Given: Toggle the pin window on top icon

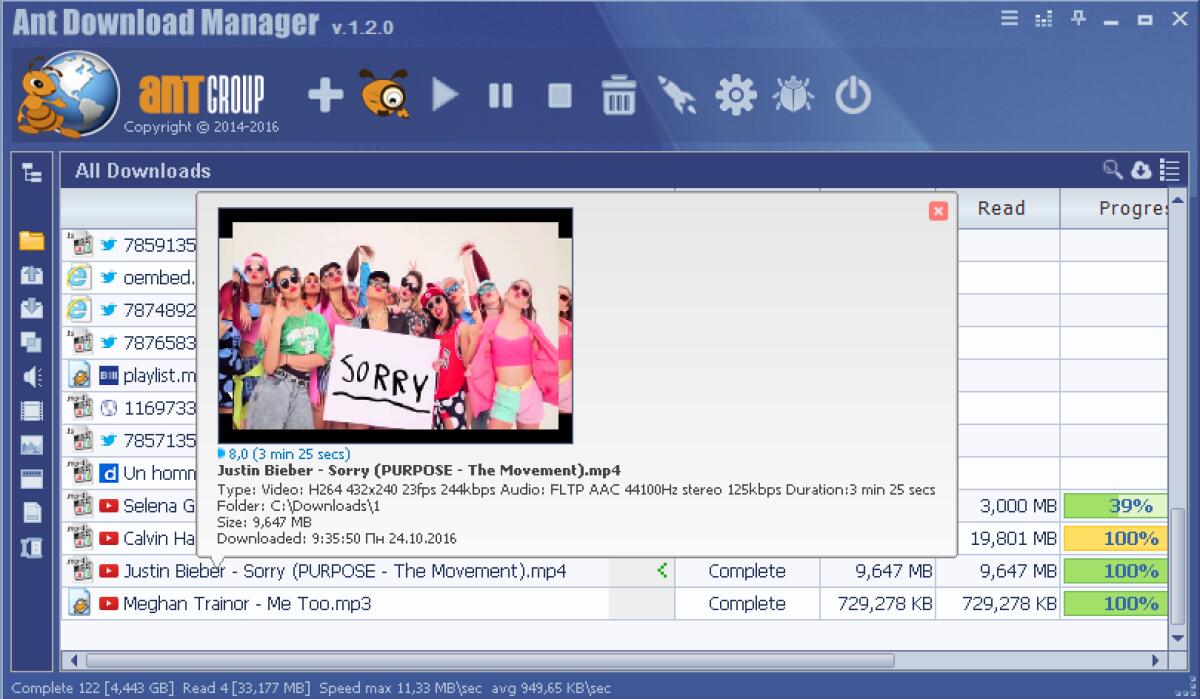Looking at the screenshot, I should point(1078,19).
